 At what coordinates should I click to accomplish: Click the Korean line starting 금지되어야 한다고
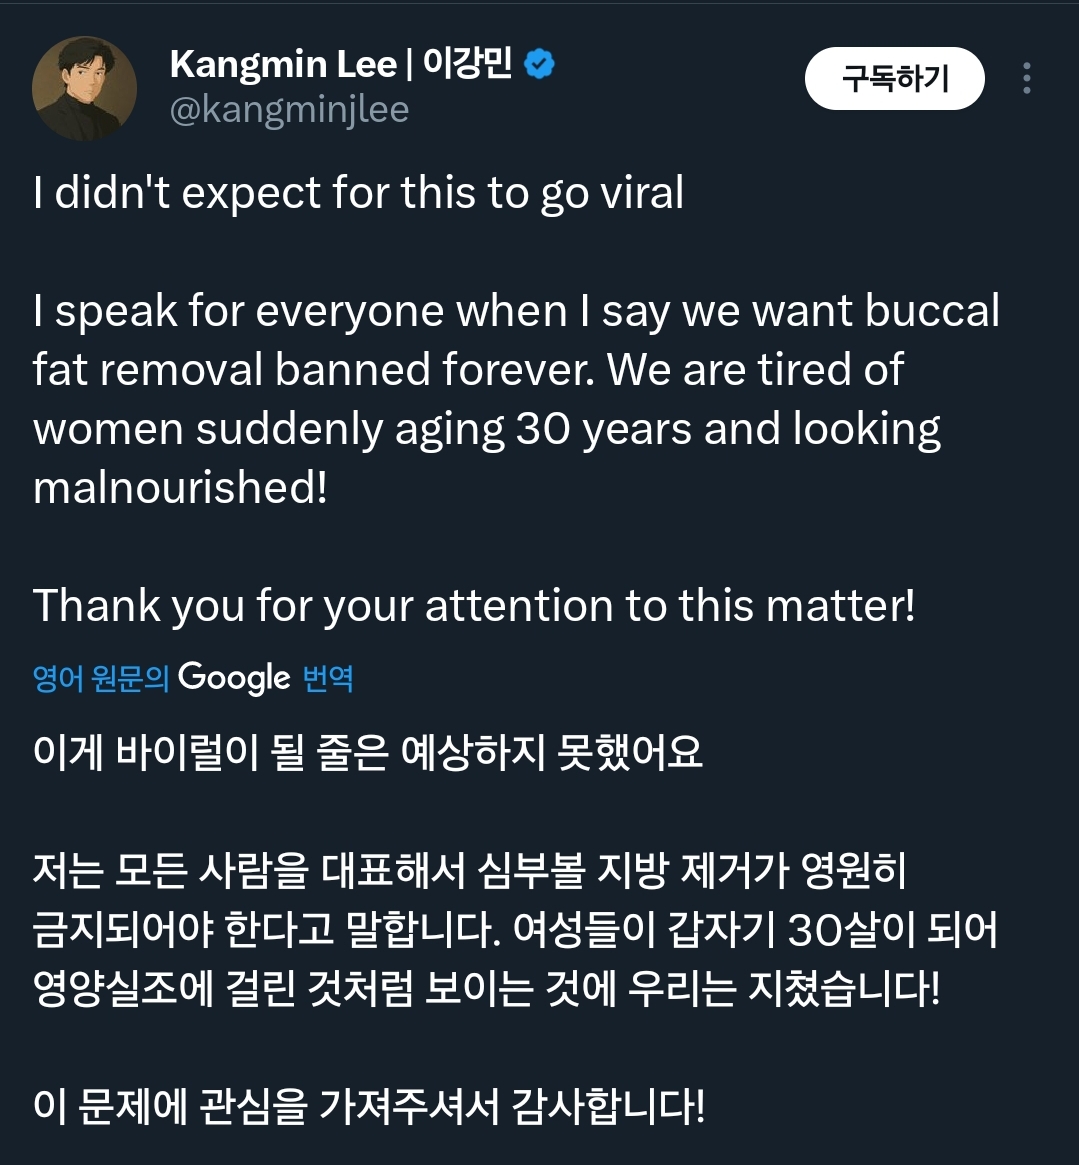[515, 930]
